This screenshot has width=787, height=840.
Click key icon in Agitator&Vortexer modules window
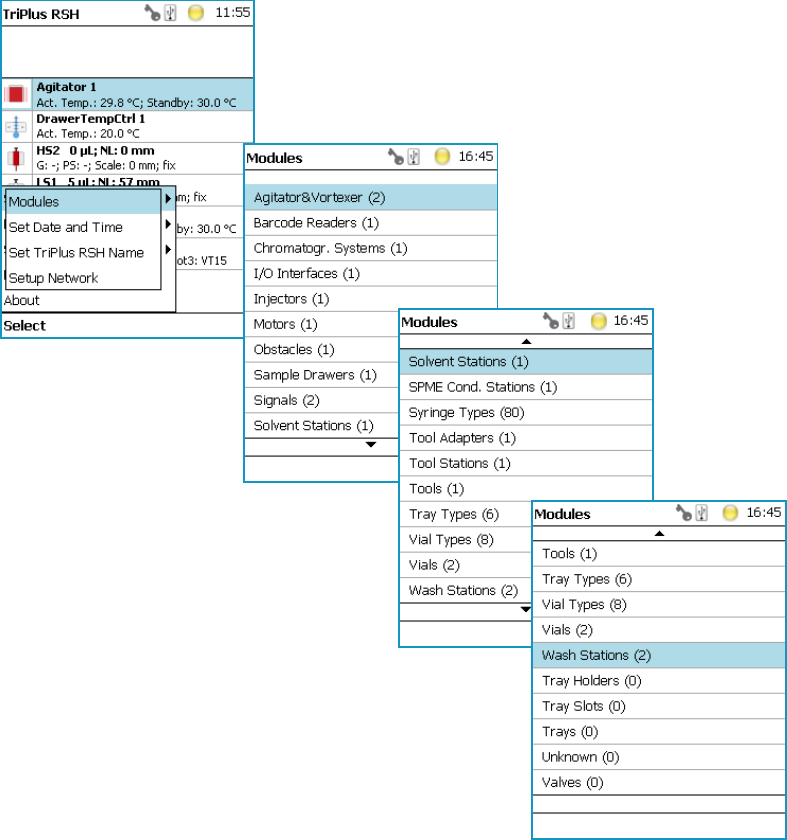pos(396,156)
